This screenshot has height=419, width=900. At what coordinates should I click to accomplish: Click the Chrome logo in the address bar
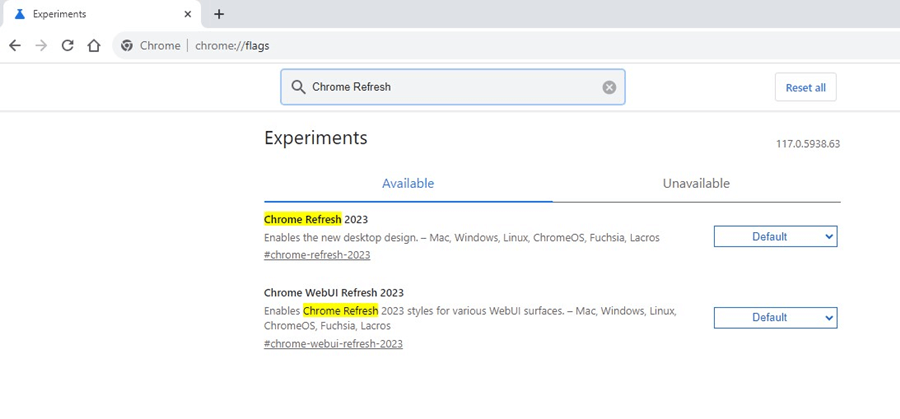(x=127, y=46)
